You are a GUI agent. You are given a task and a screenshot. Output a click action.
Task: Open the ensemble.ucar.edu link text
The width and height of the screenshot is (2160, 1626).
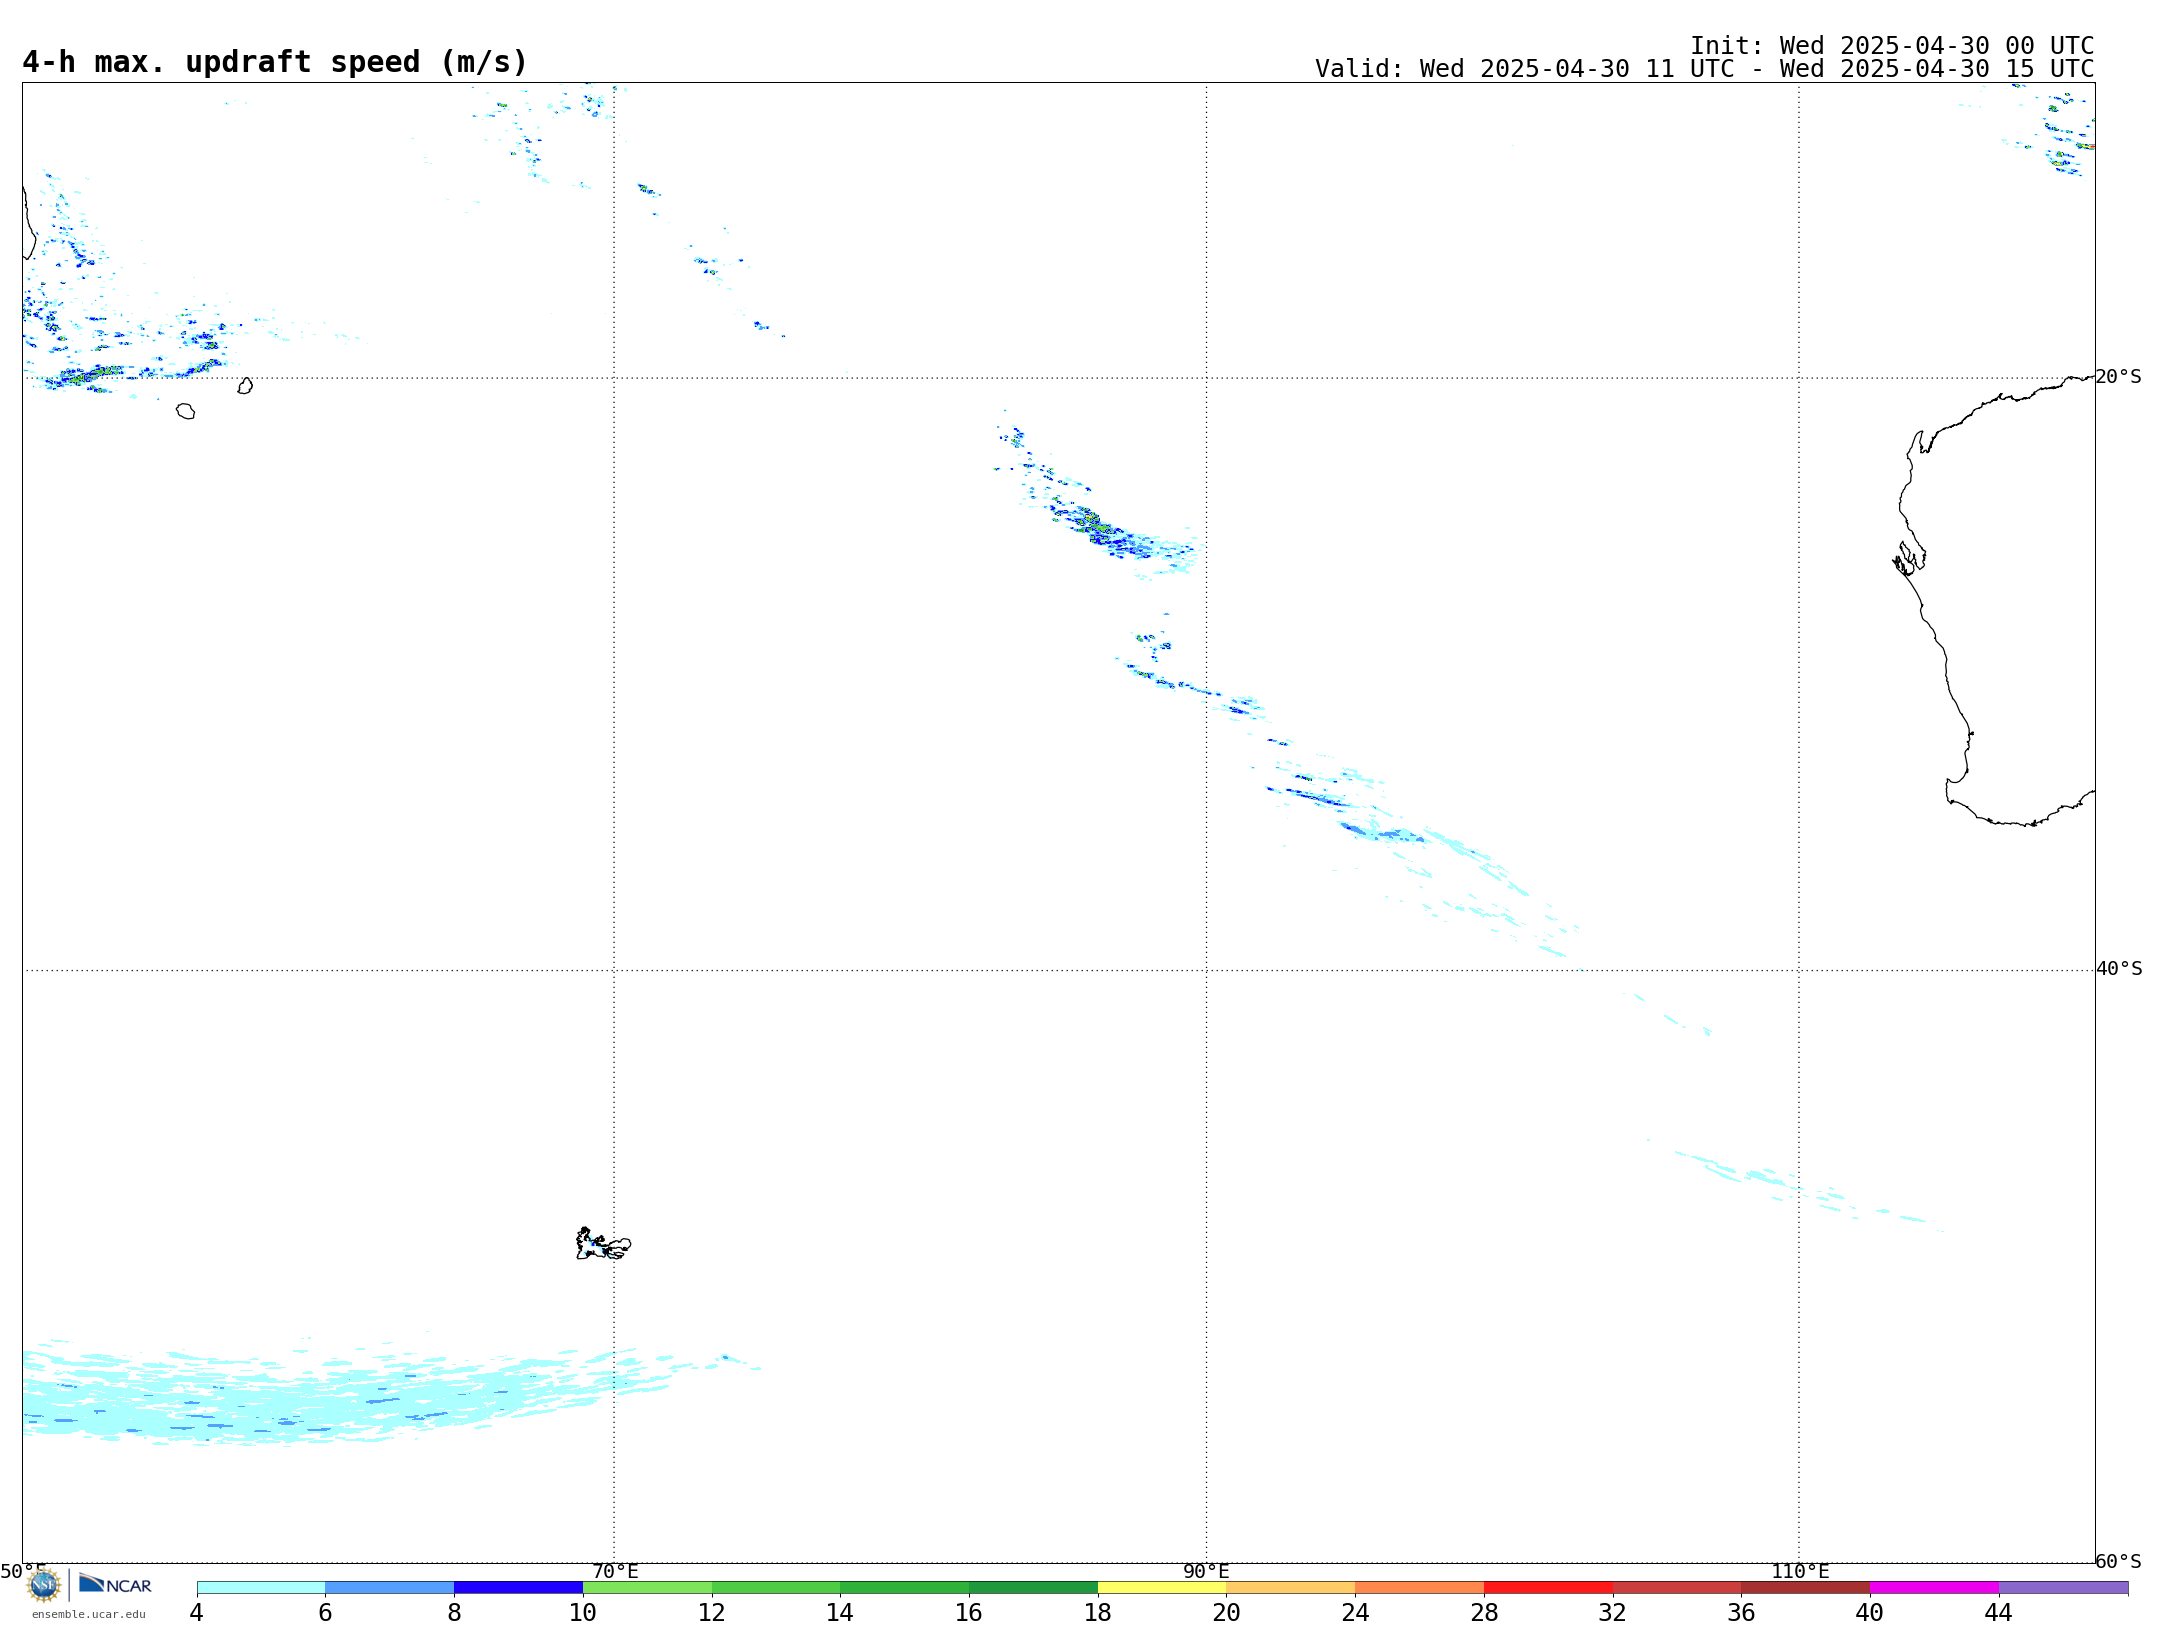tap(89, 1614)
